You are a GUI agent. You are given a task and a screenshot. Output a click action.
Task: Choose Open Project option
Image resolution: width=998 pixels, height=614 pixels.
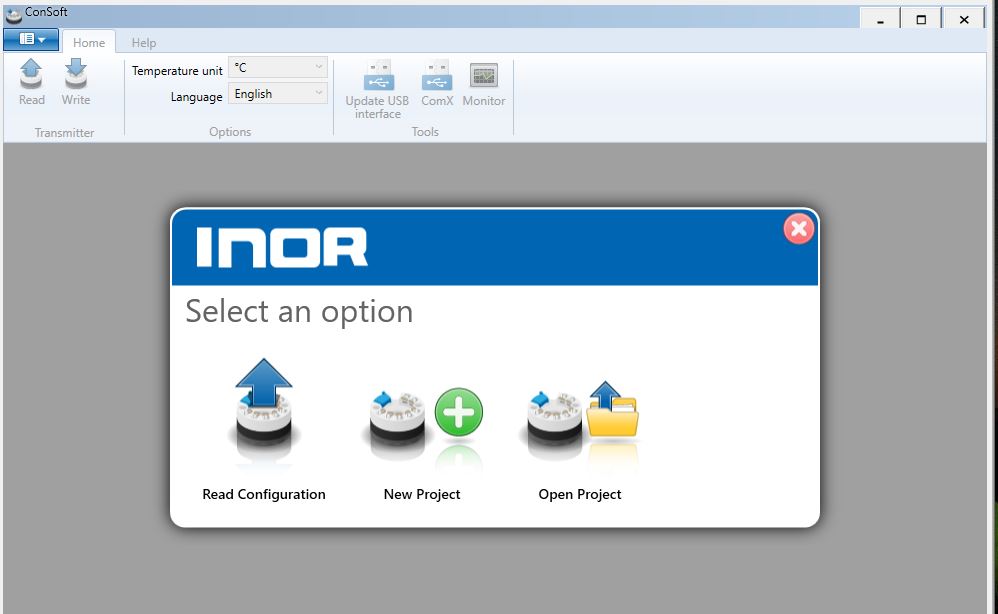[580, 440]
